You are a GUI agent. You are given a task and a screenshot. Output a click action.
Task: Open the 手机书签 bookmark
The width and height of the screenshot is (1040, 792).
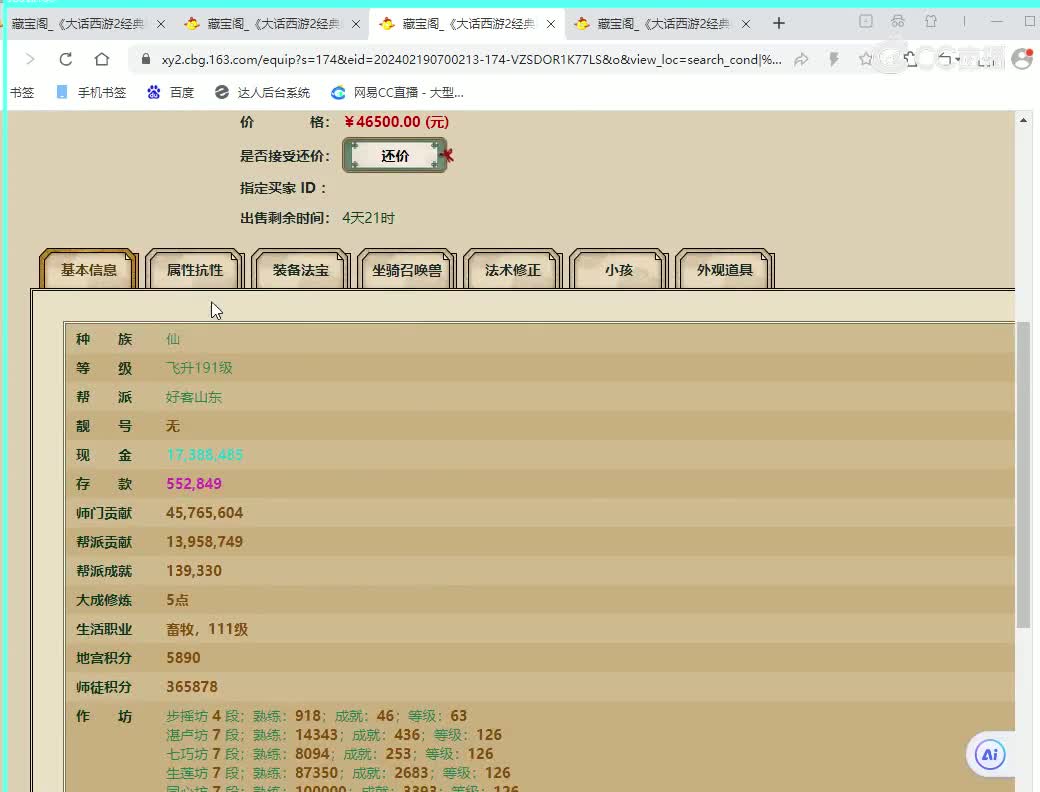(91, 92)
